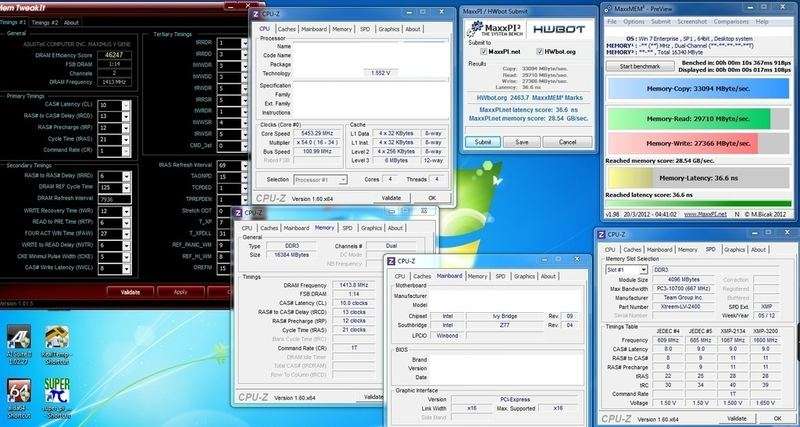Open CAS# Write Latency dropdown
Viewport: 800px width, 427px height.
[127, 268]
